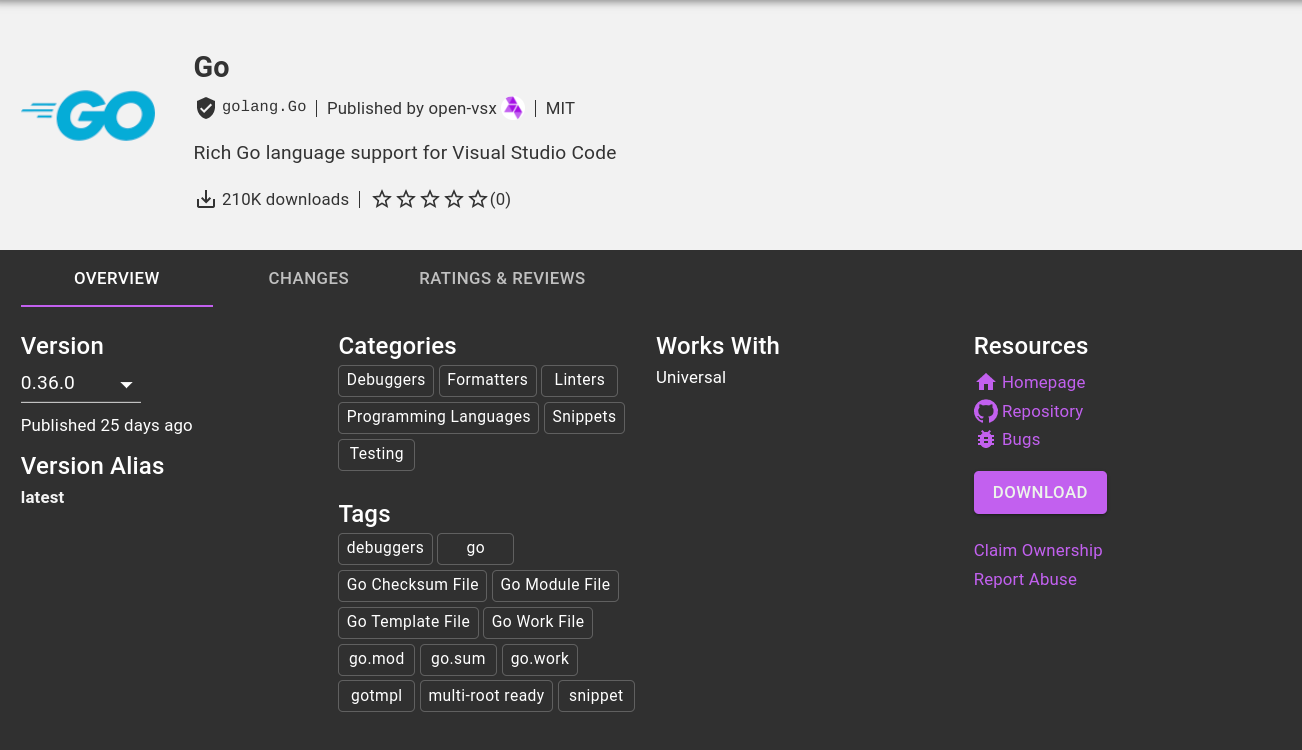Click the DOWNLOAD button
1302x750 pixels.
(1040, 492)
